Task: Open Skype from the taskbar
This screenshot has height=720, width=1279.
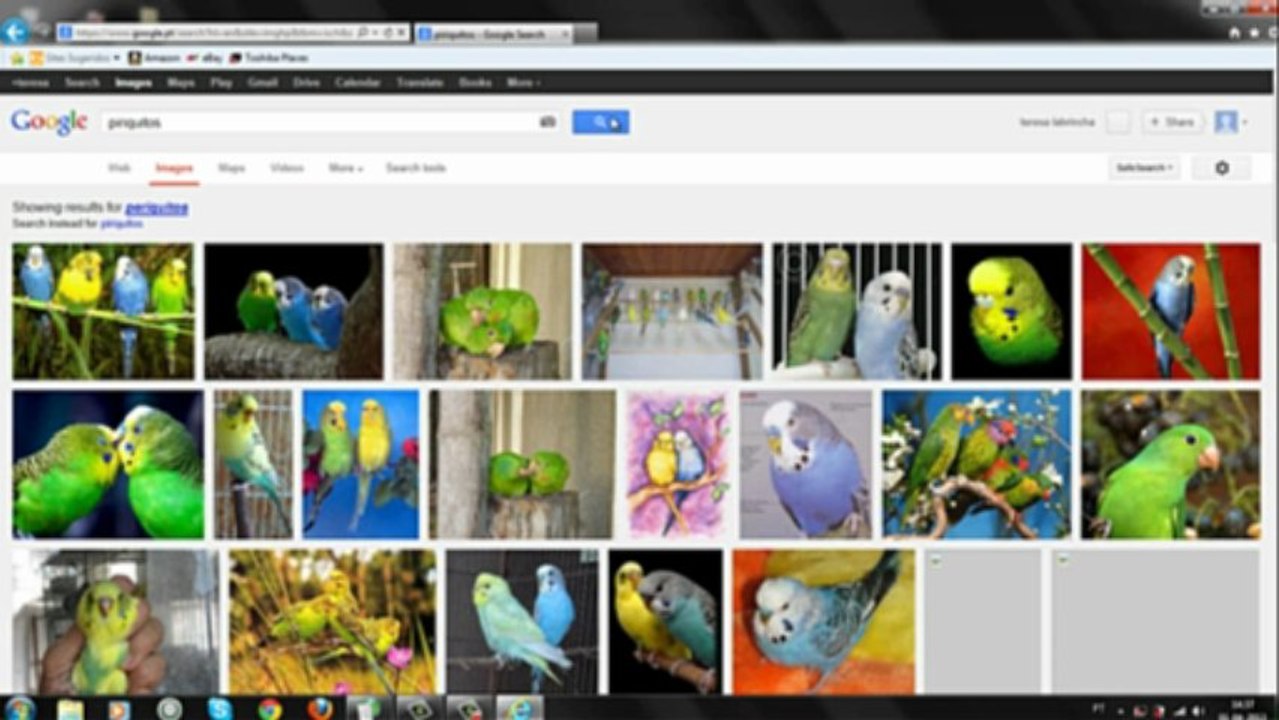Action: tap(220, 709)
